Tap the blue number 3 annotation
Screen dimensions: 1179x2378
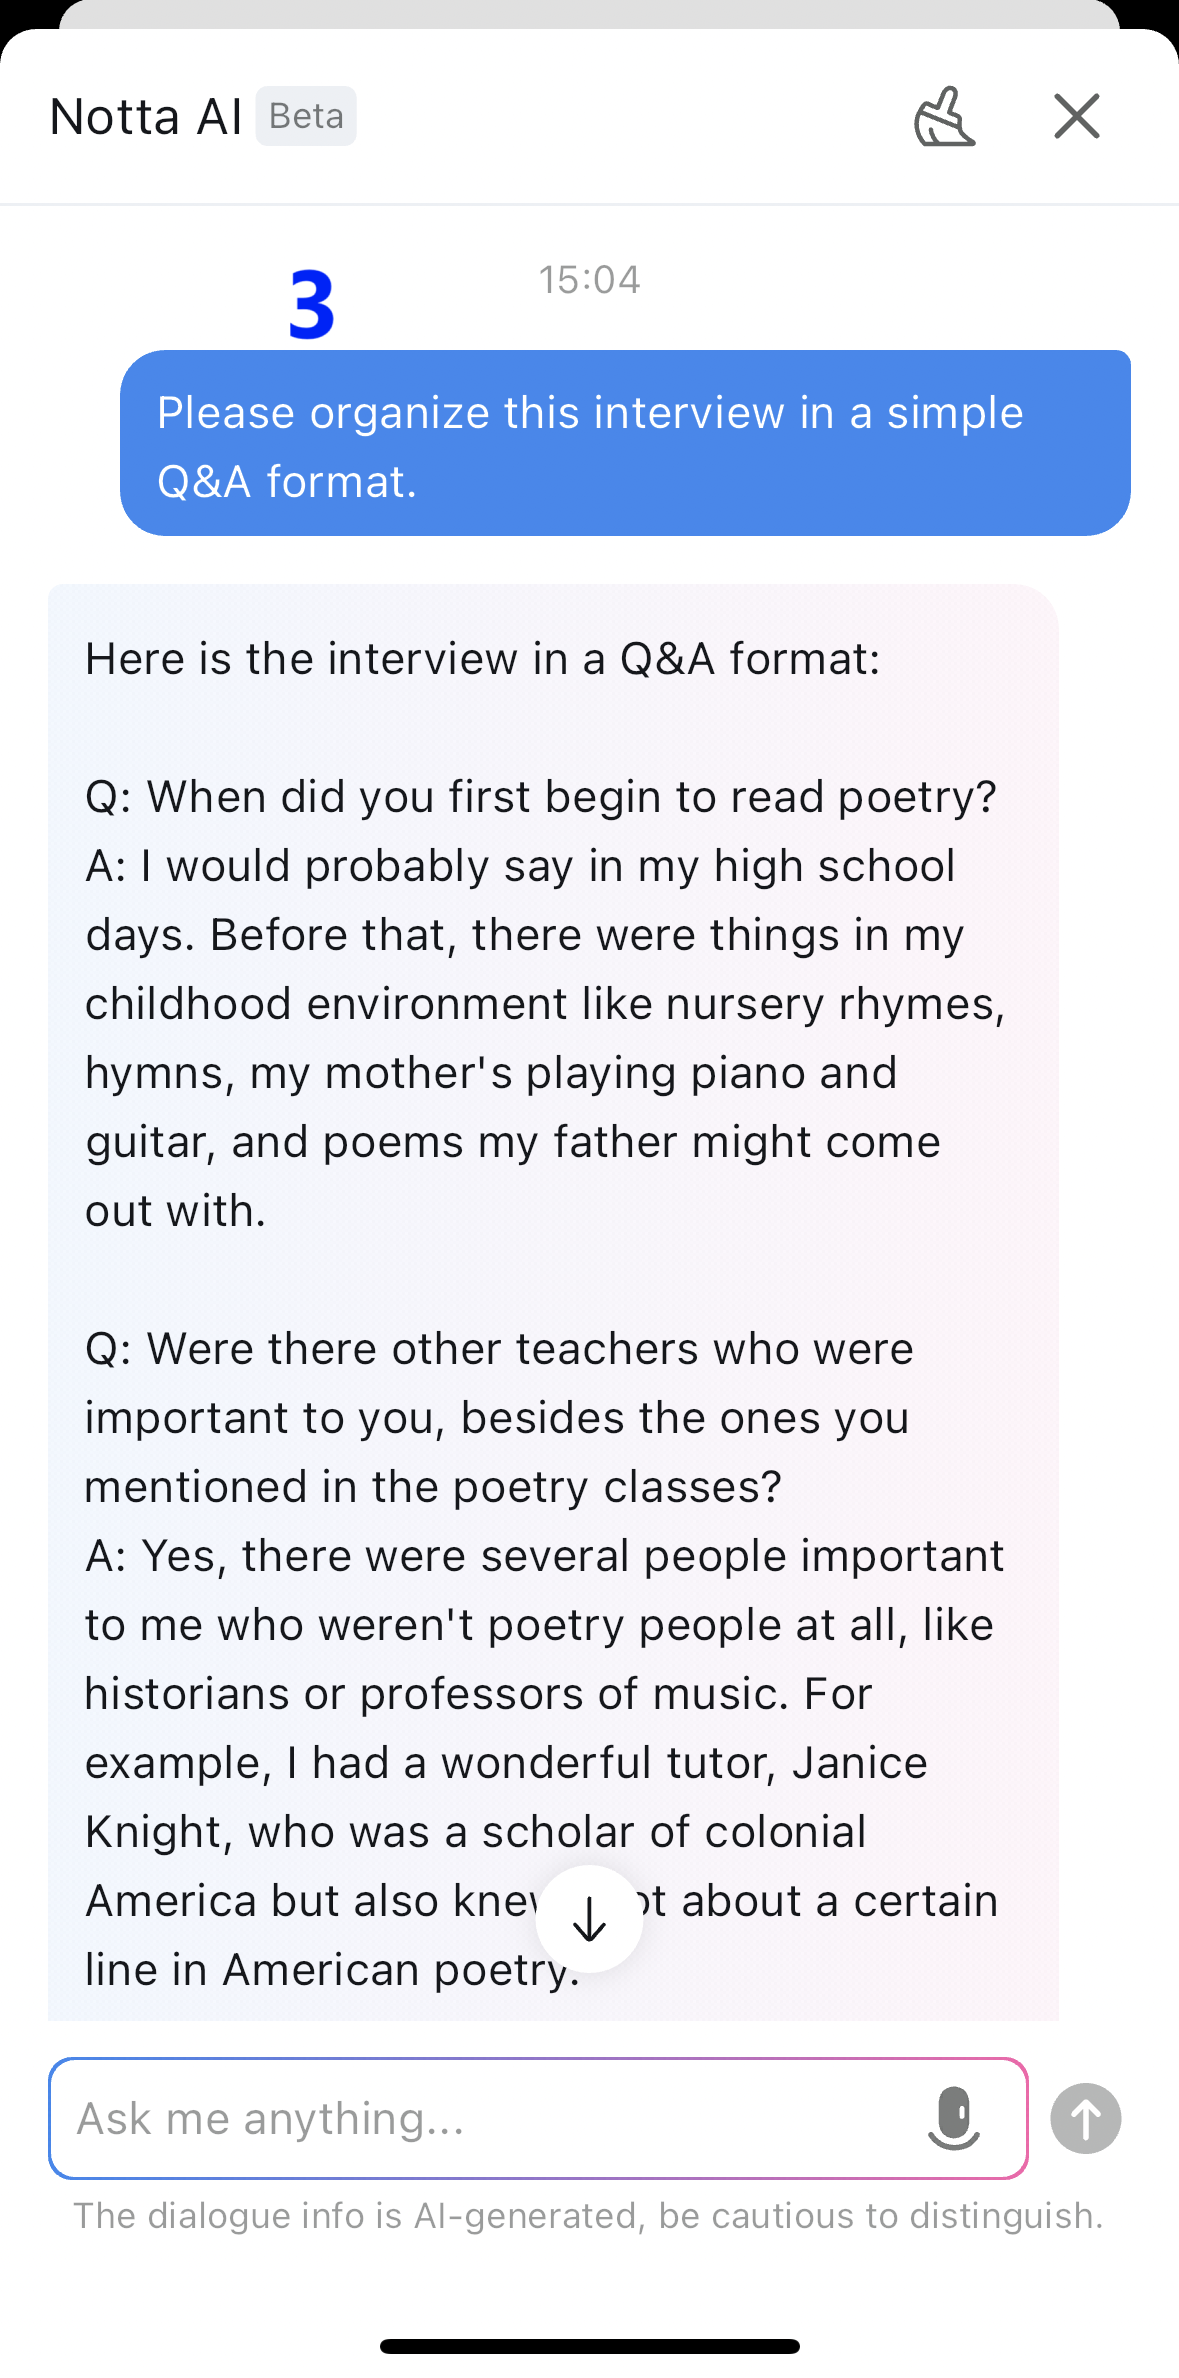click(311, 304)
